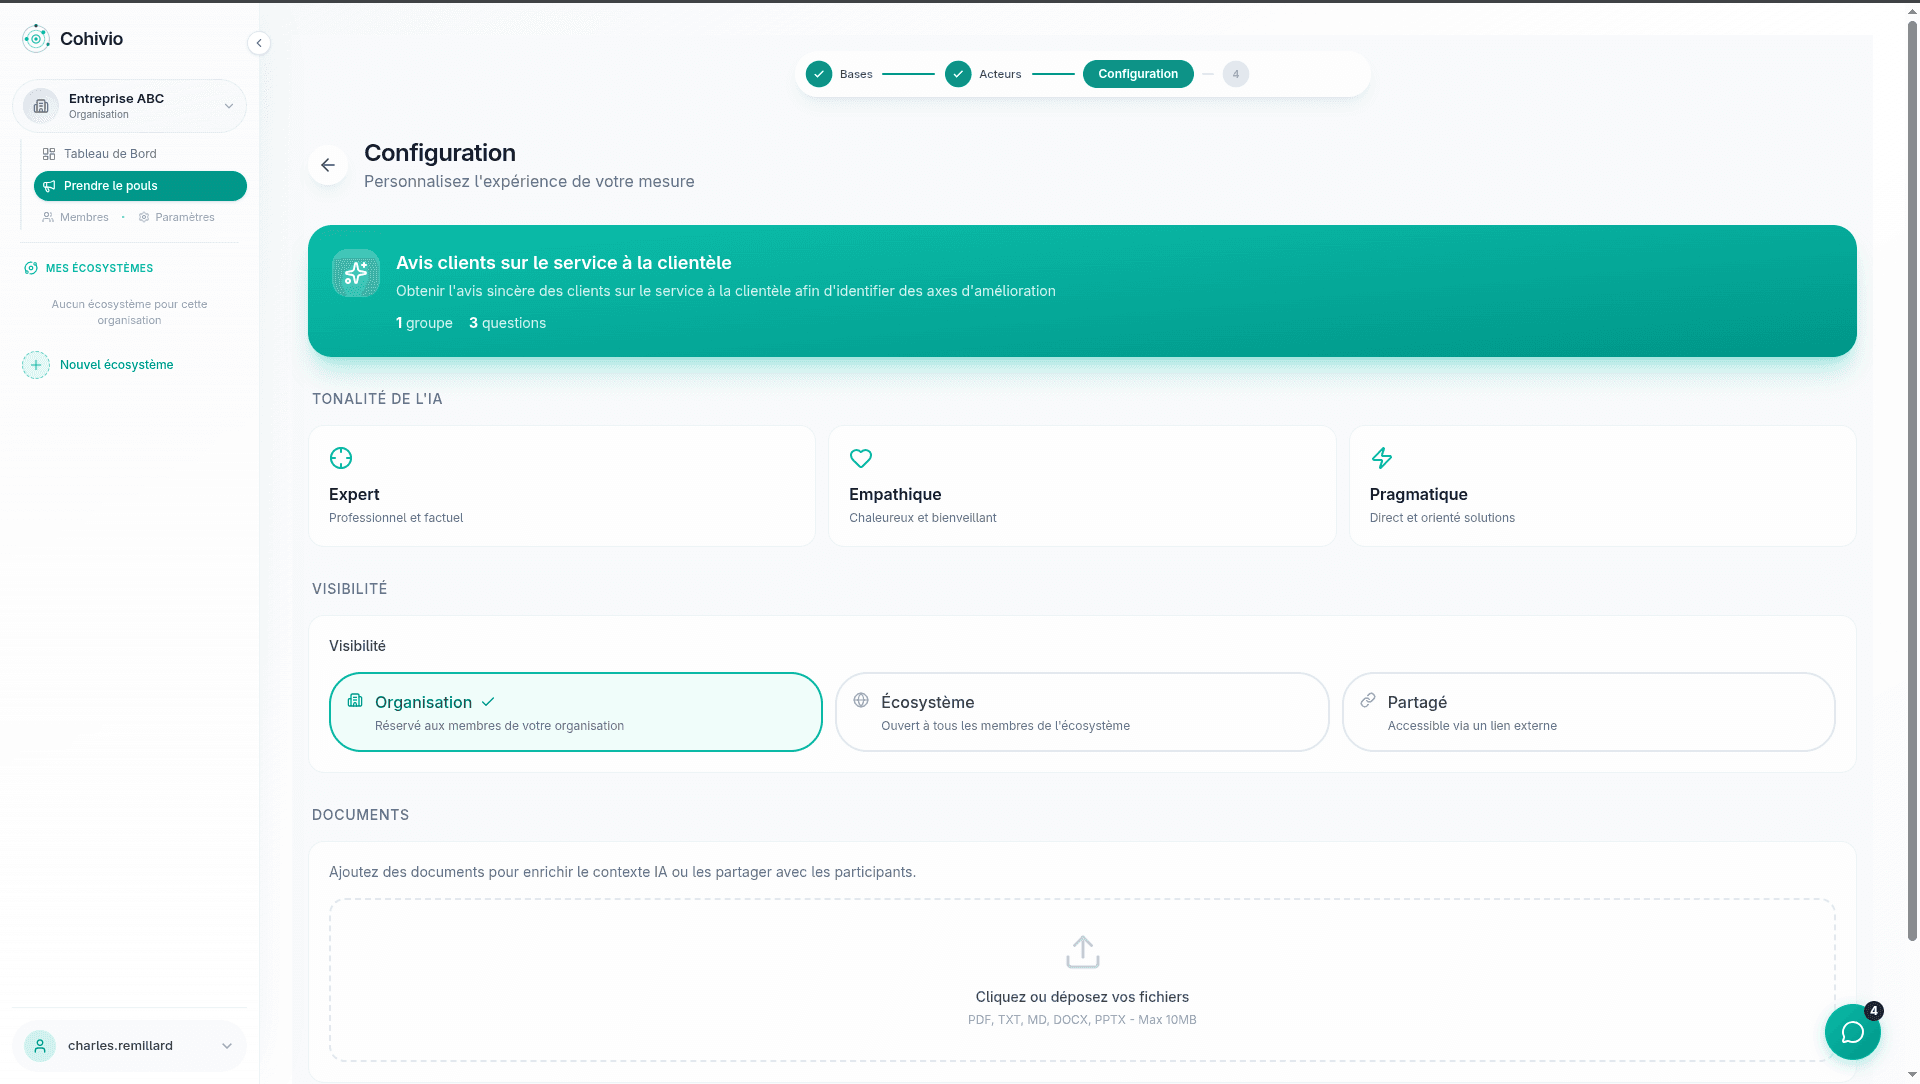Click the sparkle icon in the teal banner
The image size is (1920, 1084).
[x=356, y=273]
